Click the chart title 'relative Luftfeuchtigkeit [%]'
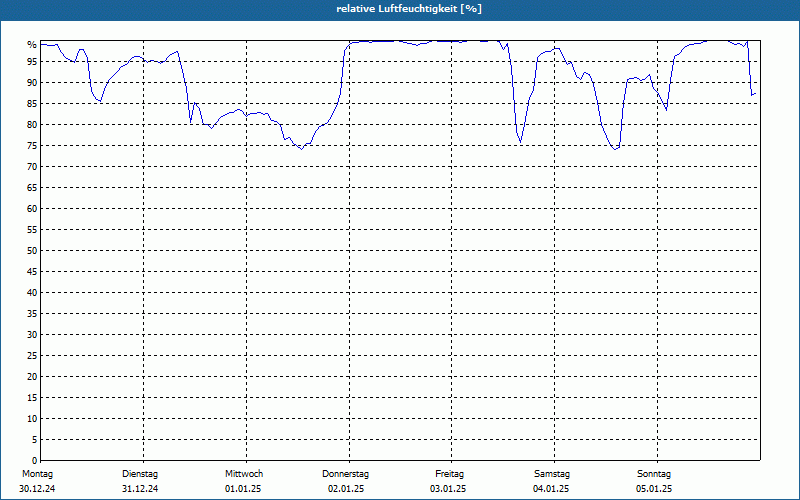Viewport: 800px width, 500px height. click(409, 9)
